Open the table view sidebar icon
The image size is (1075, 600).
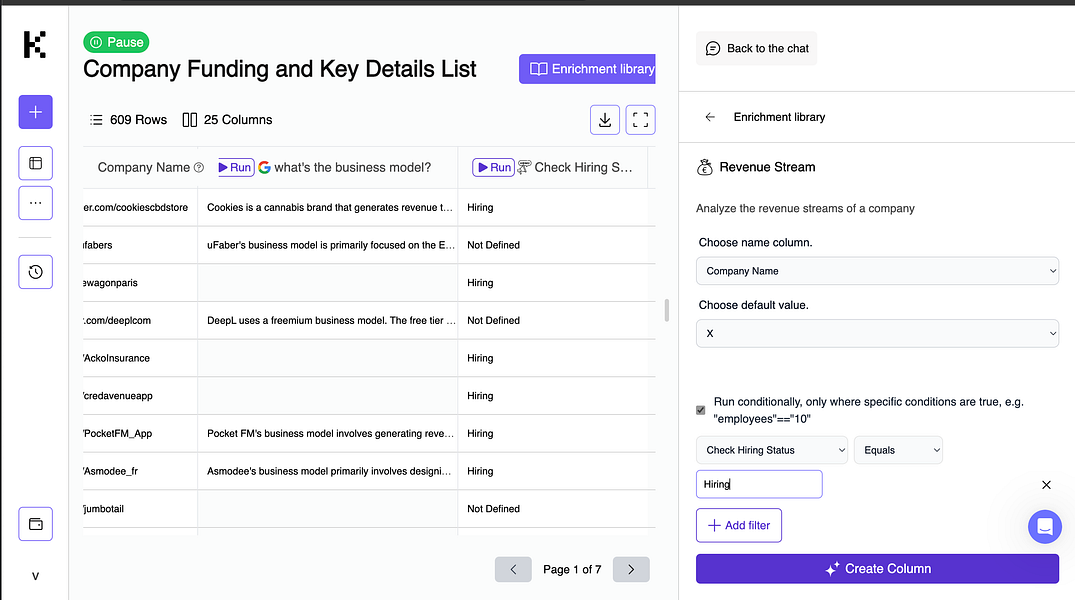[35, 163]
